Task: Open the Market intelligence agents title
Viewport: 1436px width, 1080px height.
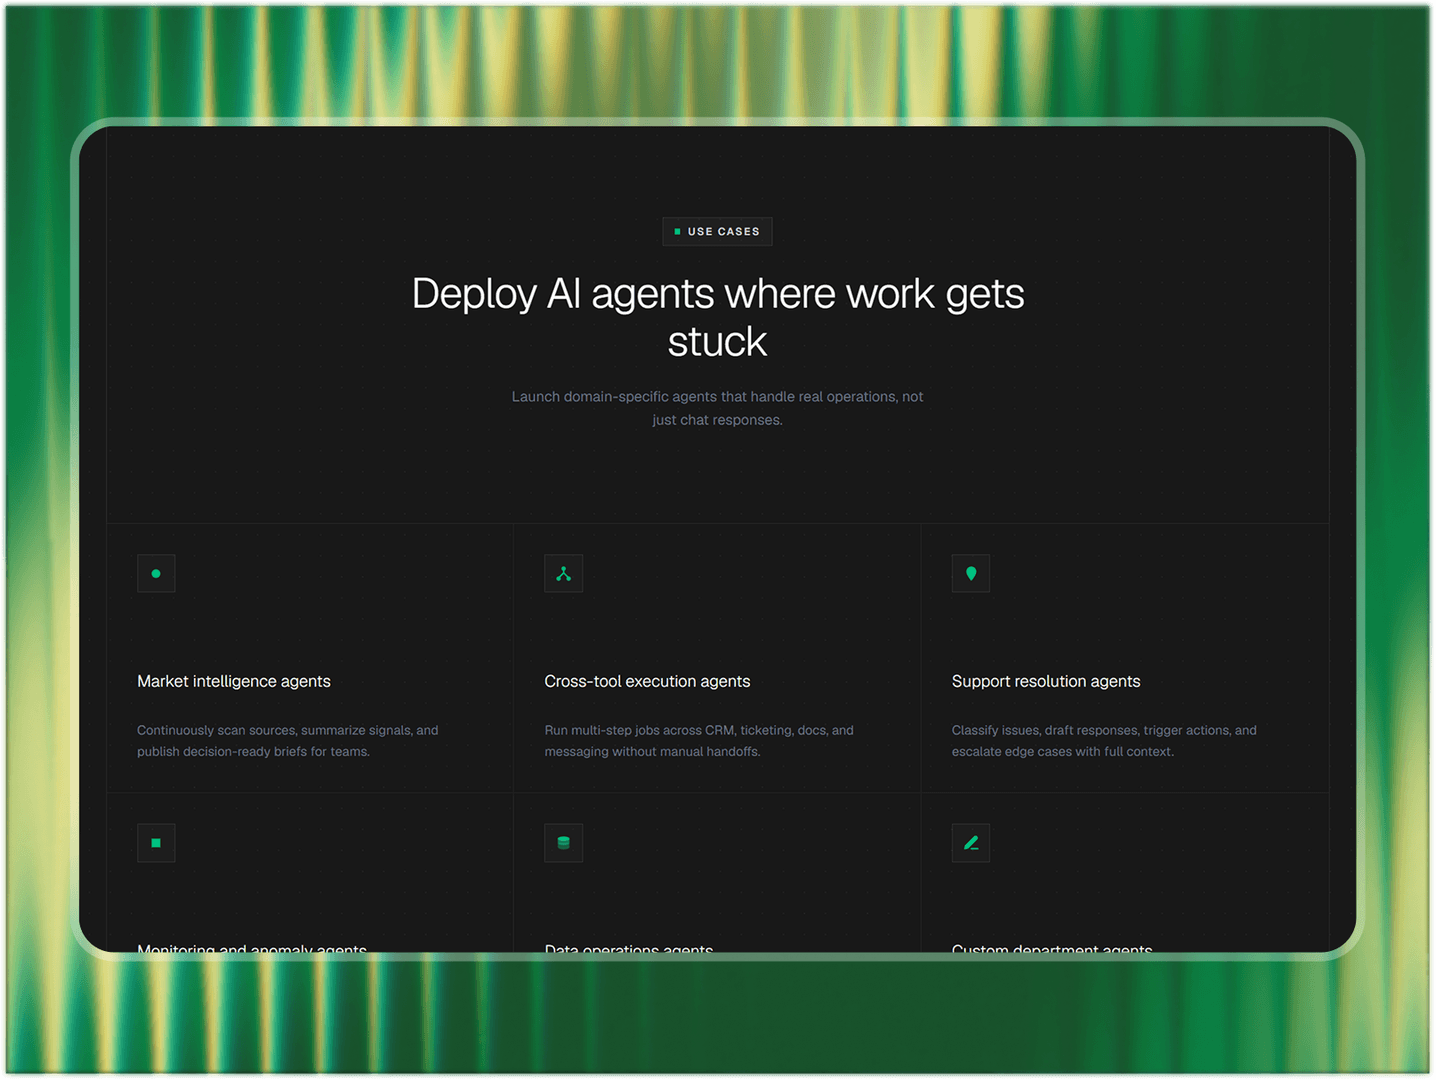Action: [x=234, y=681]
